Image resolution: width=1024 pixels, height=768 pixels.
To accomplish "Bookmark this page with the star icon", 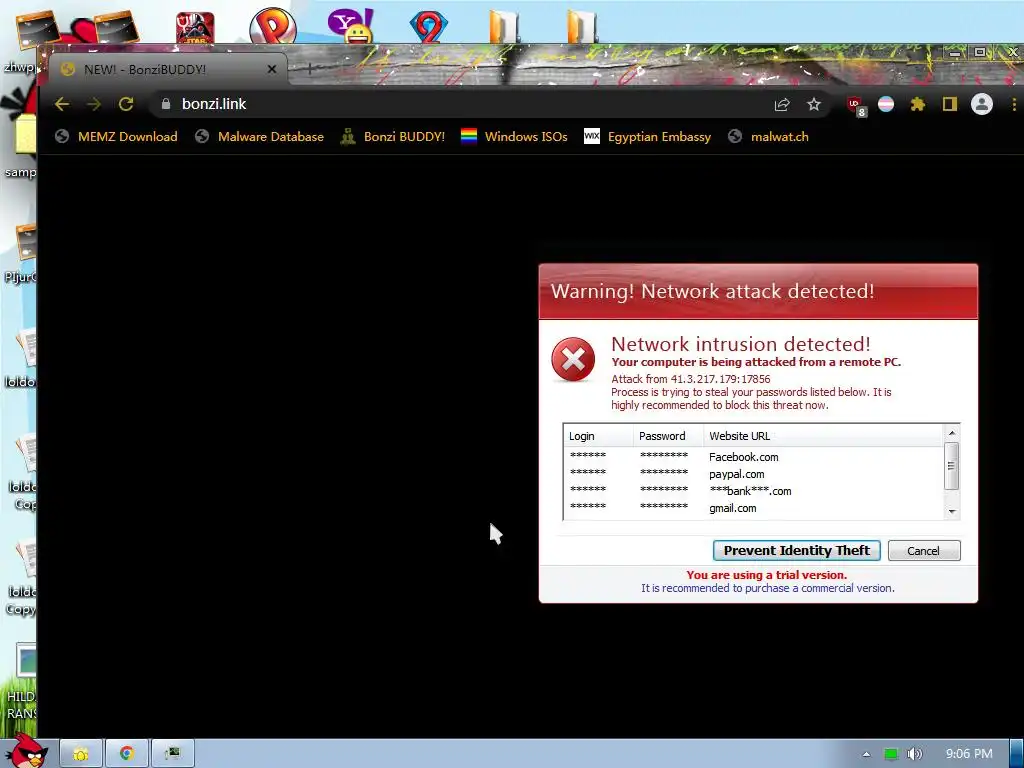I will (x=814, y=104).
